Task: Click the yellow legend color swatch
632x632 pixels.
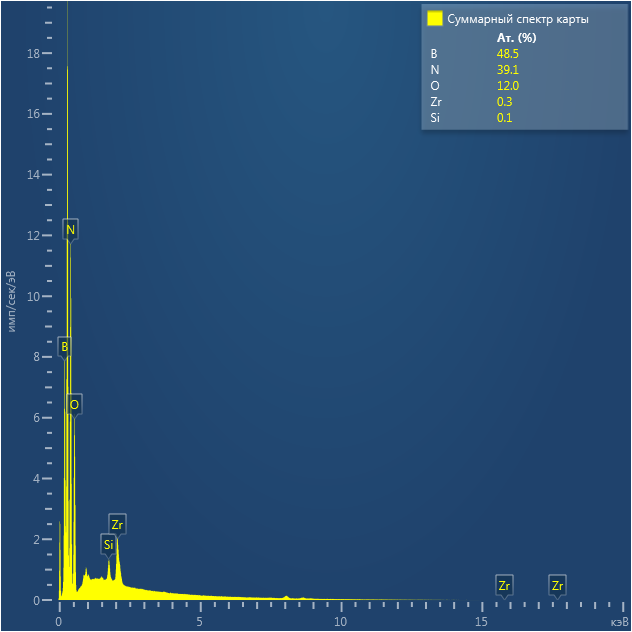Action: click(x=434, y=18)
